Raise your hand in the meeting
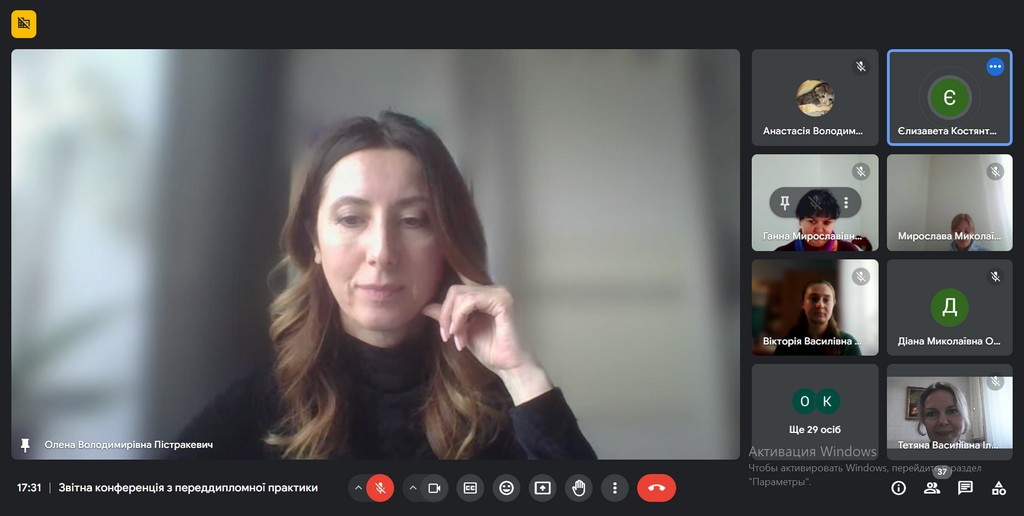The width and height of the screenshot is (1024, 516). (x=578, y=488)
